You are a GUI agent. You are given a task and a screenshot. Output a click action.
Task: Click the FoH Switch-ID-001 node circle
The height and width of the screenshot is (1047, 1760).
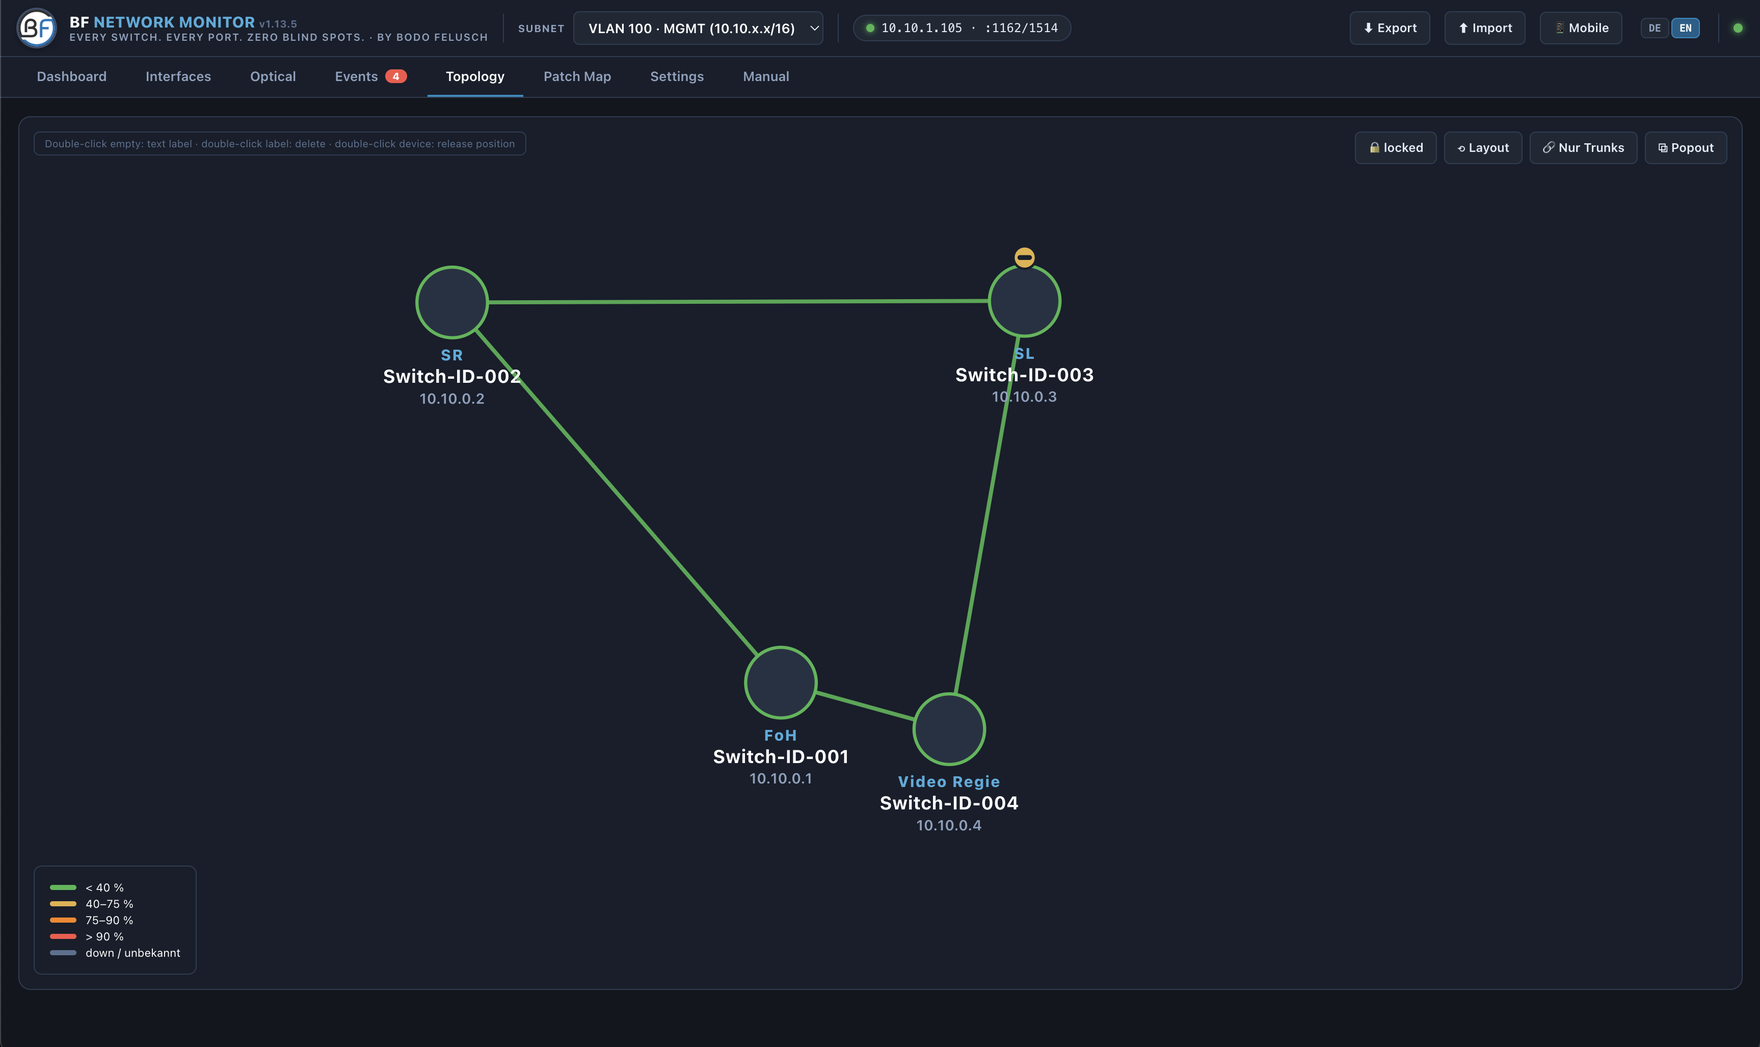pos(781,683)
